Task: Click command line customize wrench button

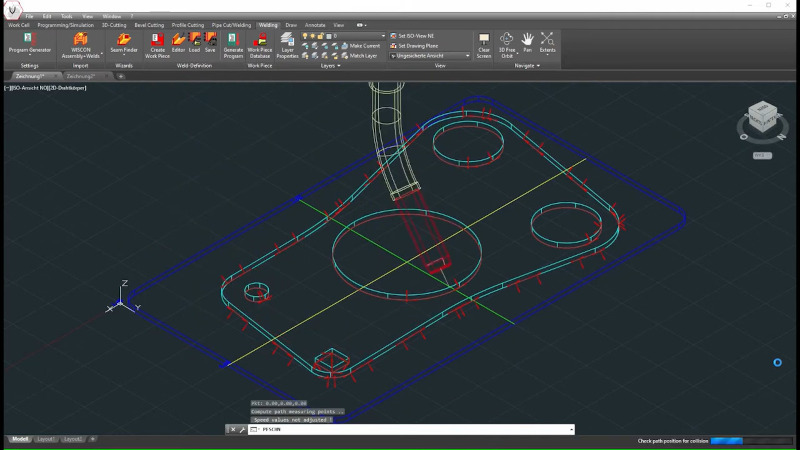Action: pos(242,430)
